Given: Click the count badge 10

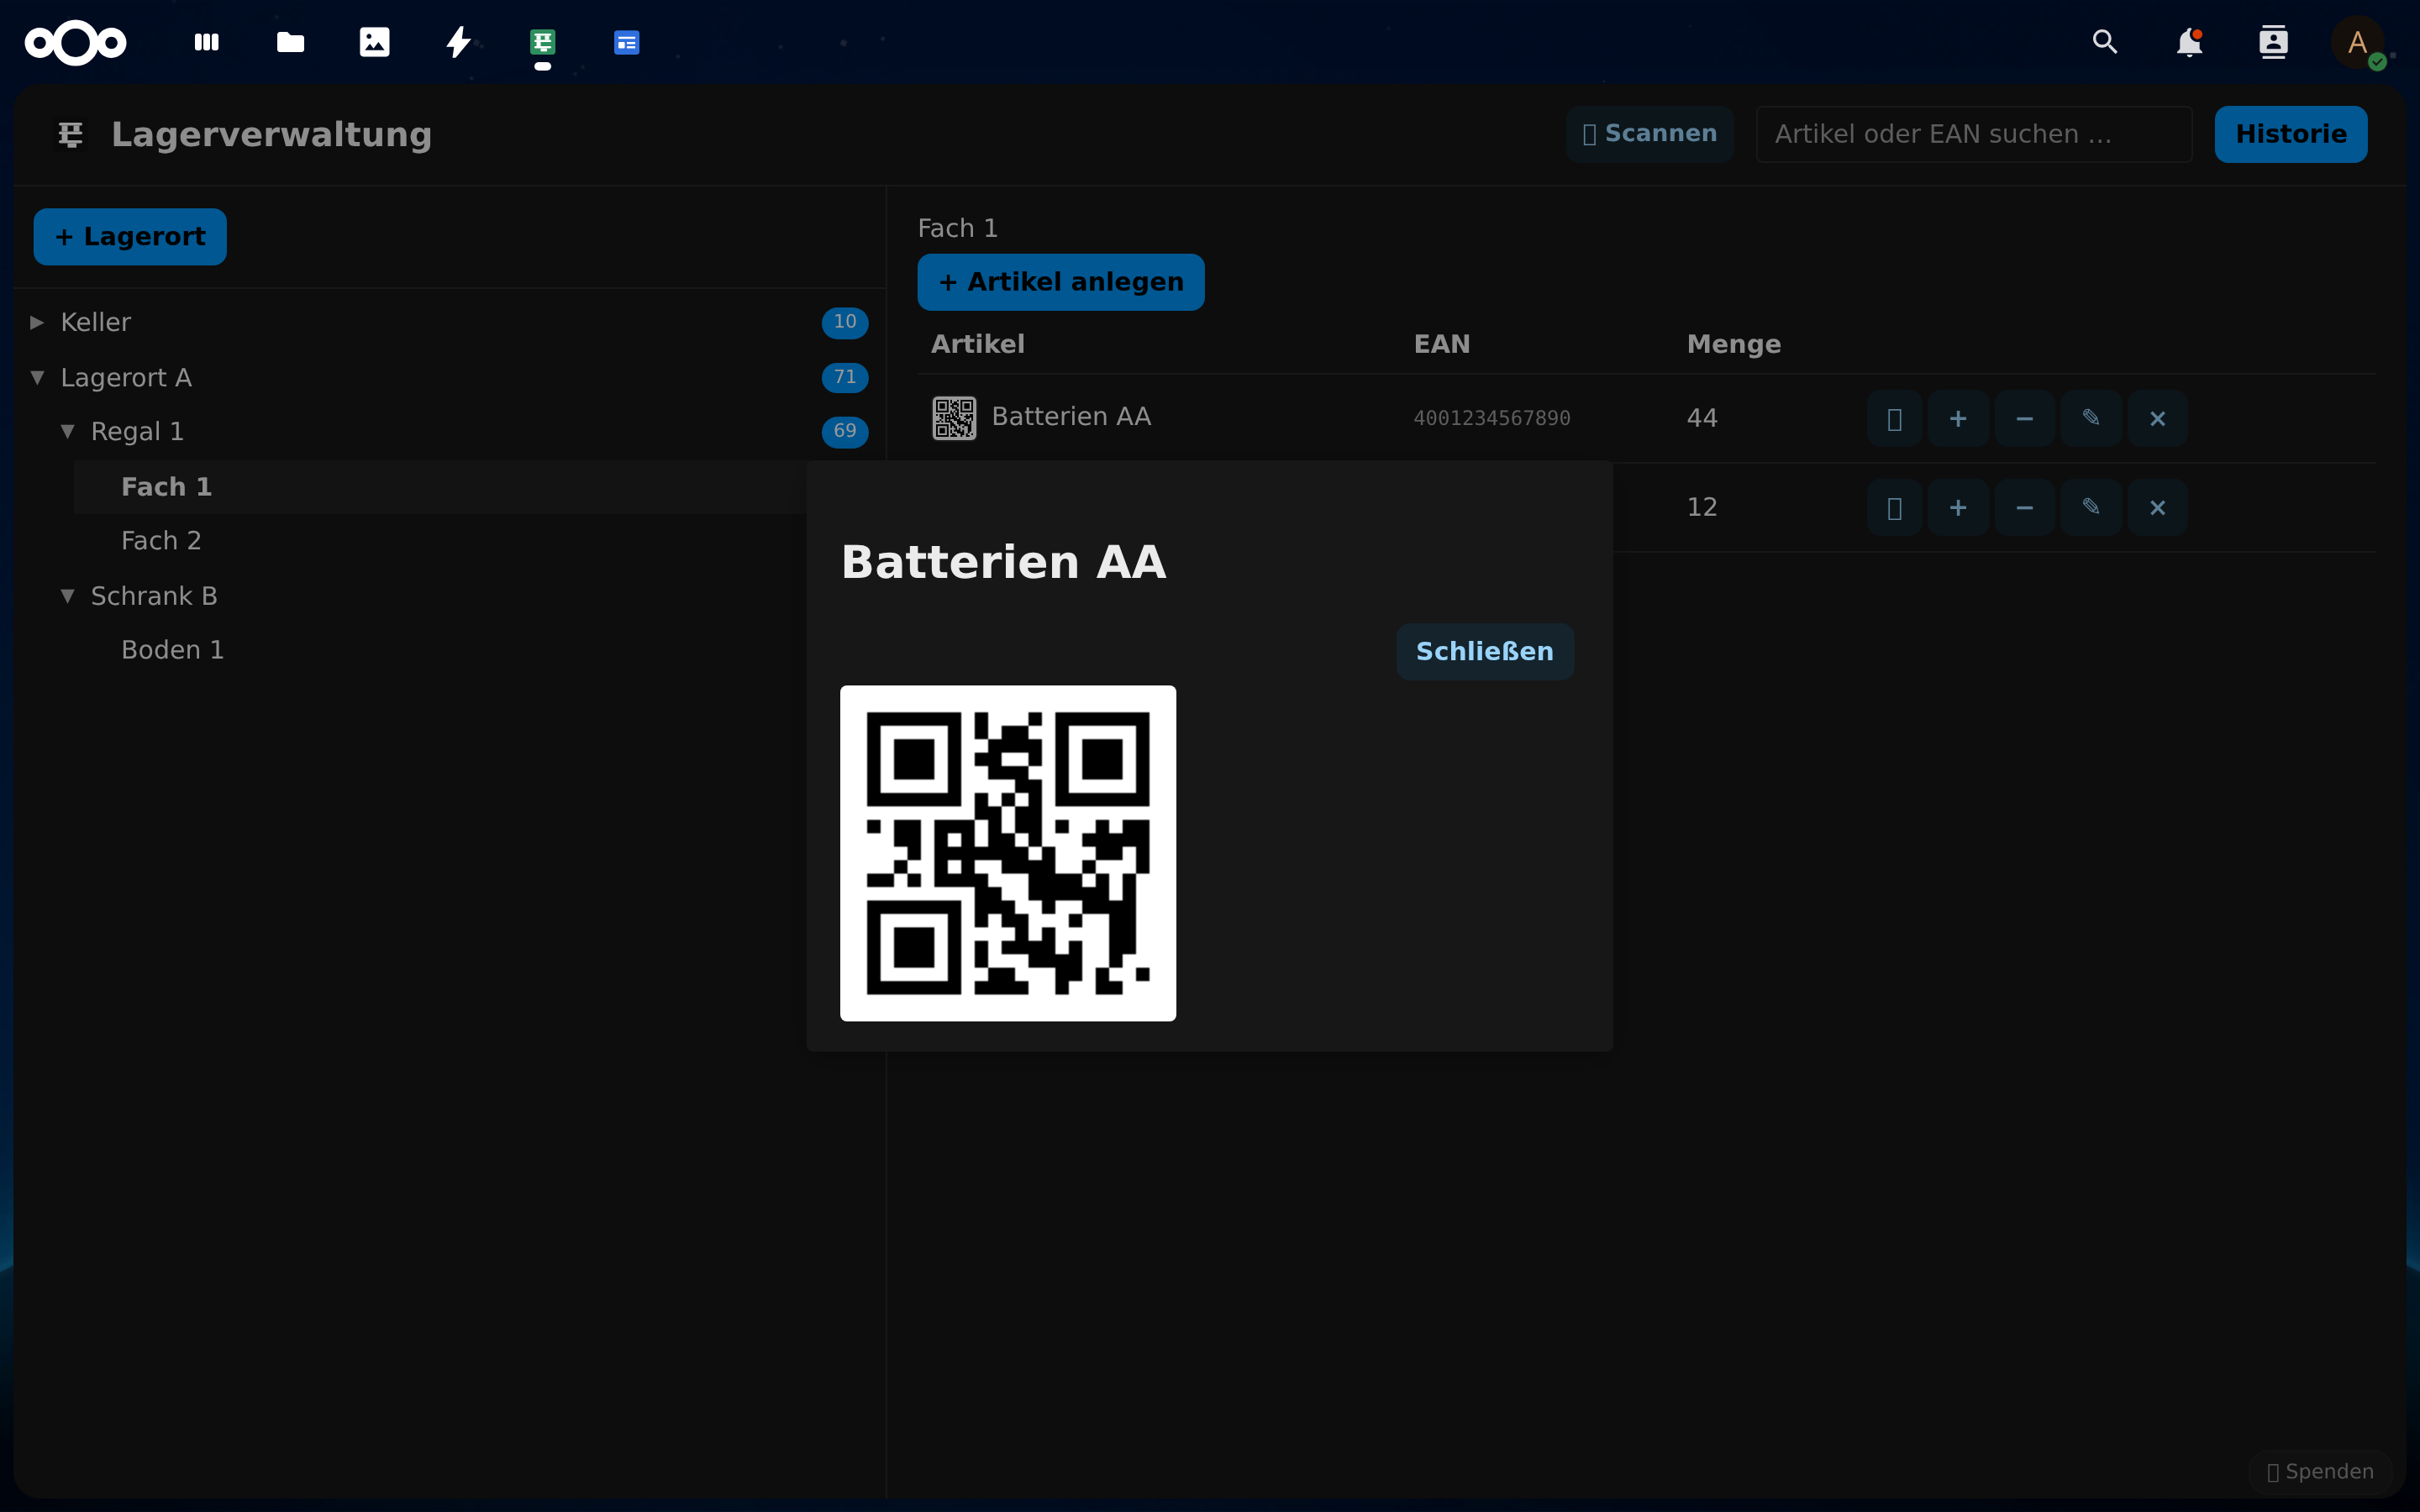Looking at the screenshot, I should point(845,322).
